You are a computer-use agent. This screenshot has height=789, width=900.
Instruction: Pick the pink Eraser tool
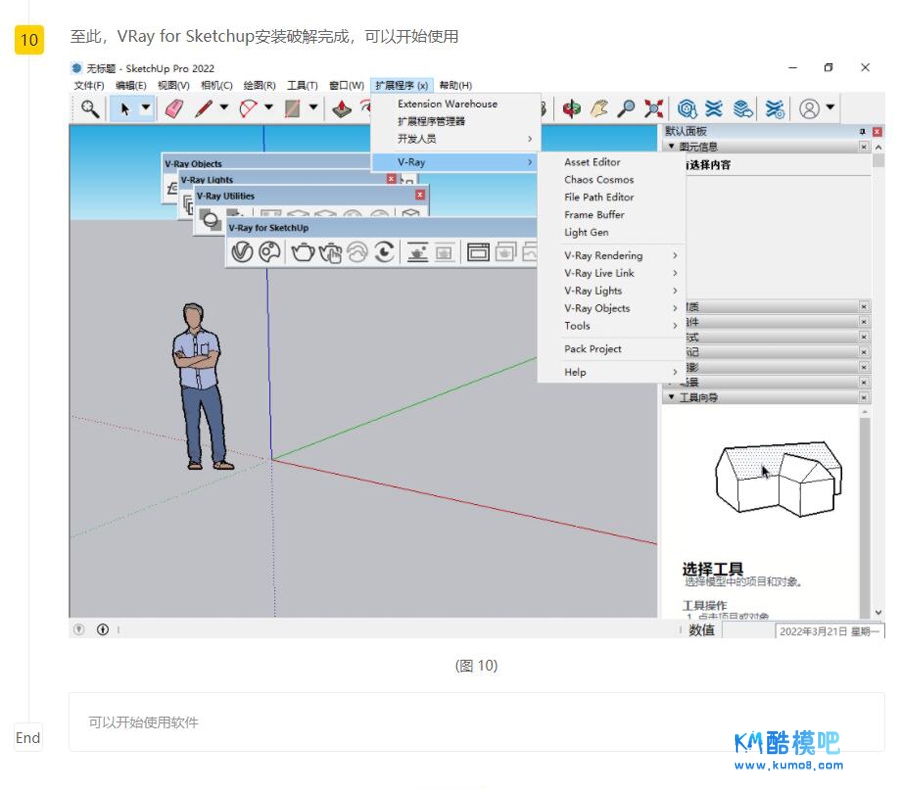(x=174, y=108)
